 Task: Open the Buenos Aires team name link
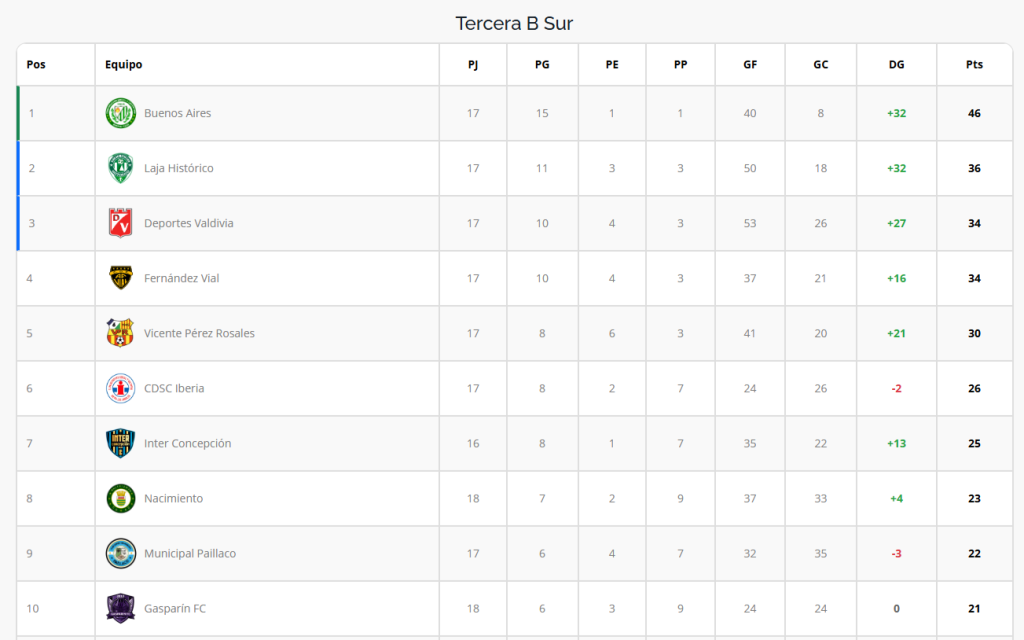click(x=178, y=113)
